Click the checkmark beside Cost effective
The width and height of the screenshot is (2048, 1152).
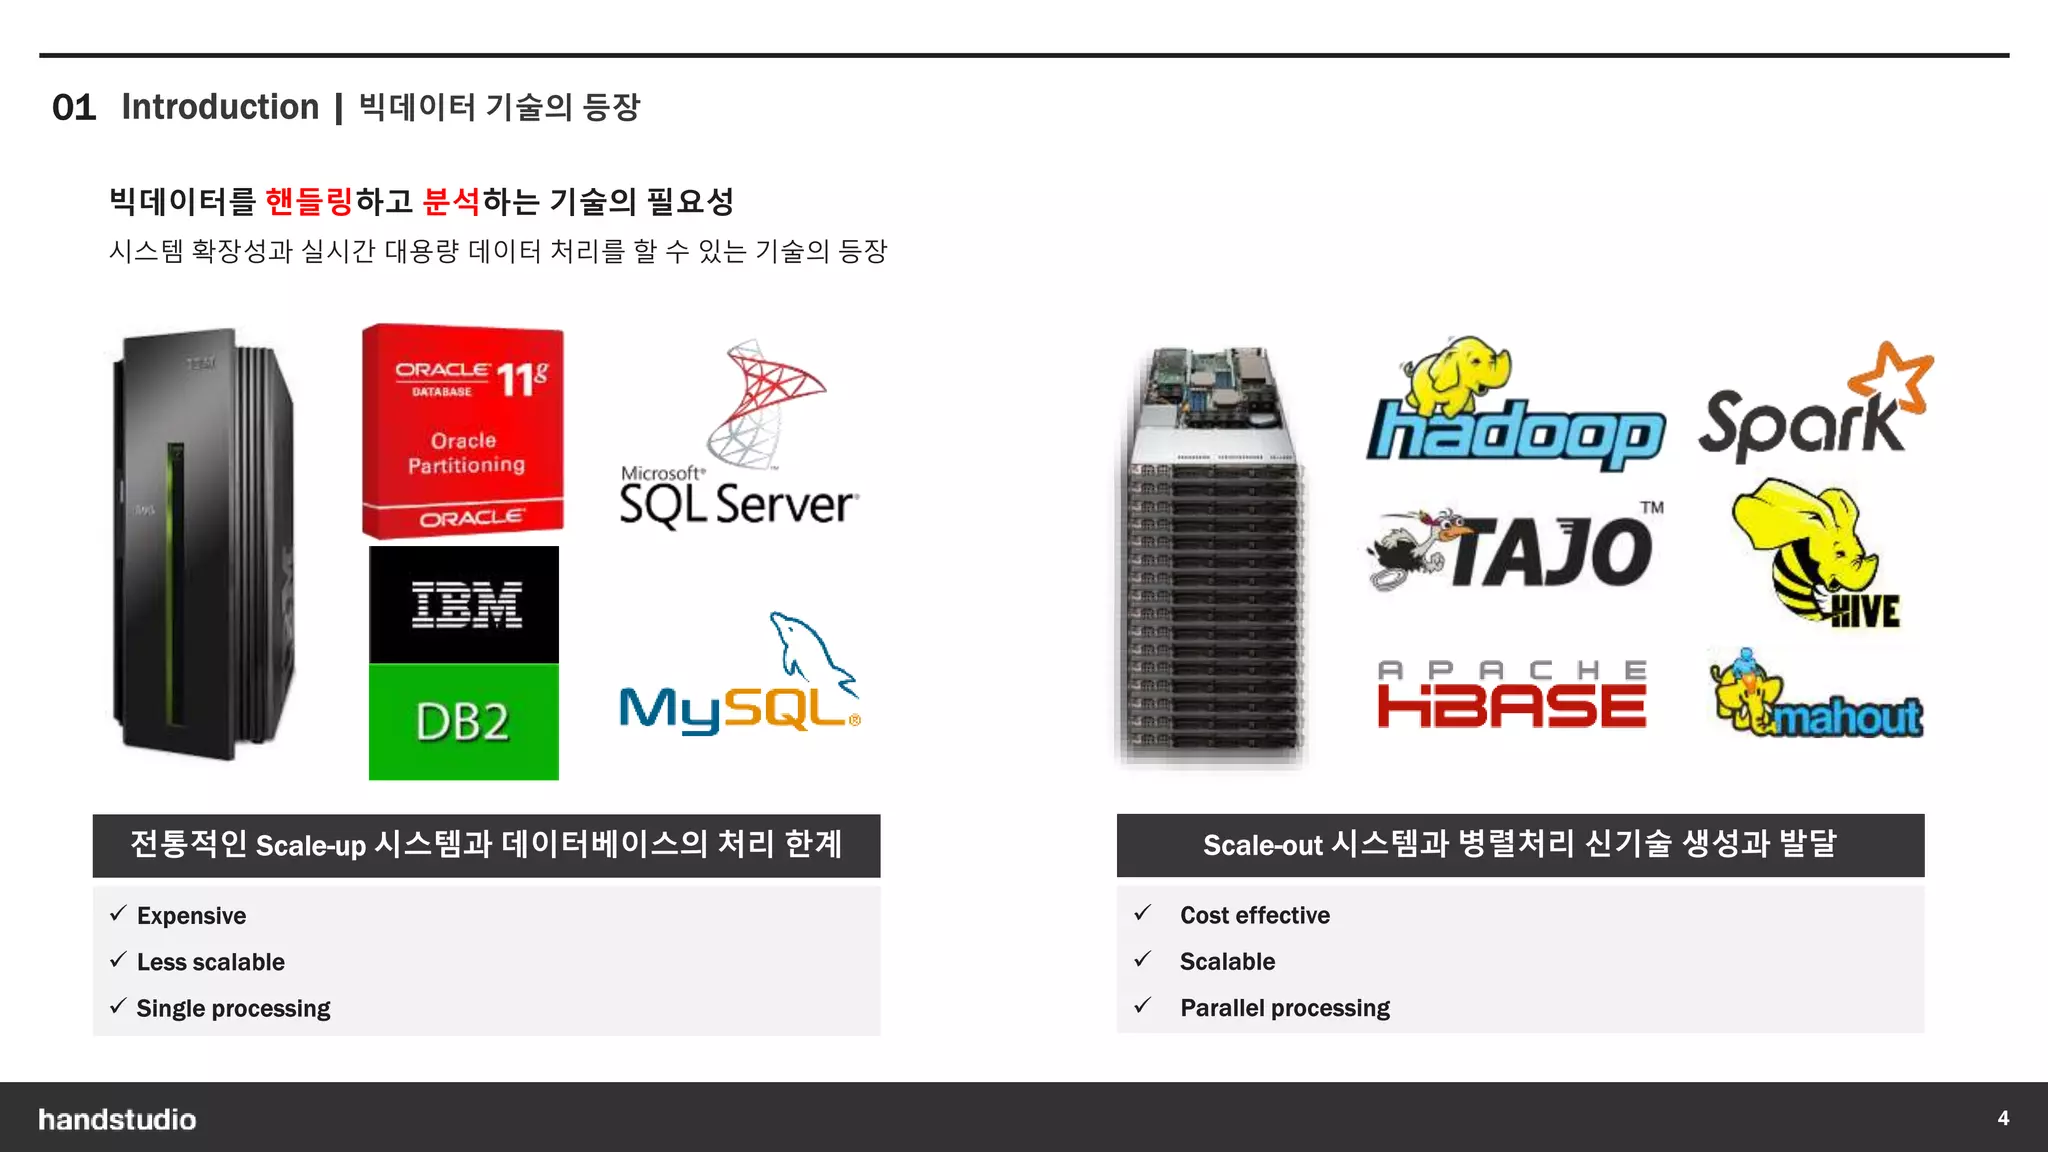pyautogui.click(x=1143, y=913)
